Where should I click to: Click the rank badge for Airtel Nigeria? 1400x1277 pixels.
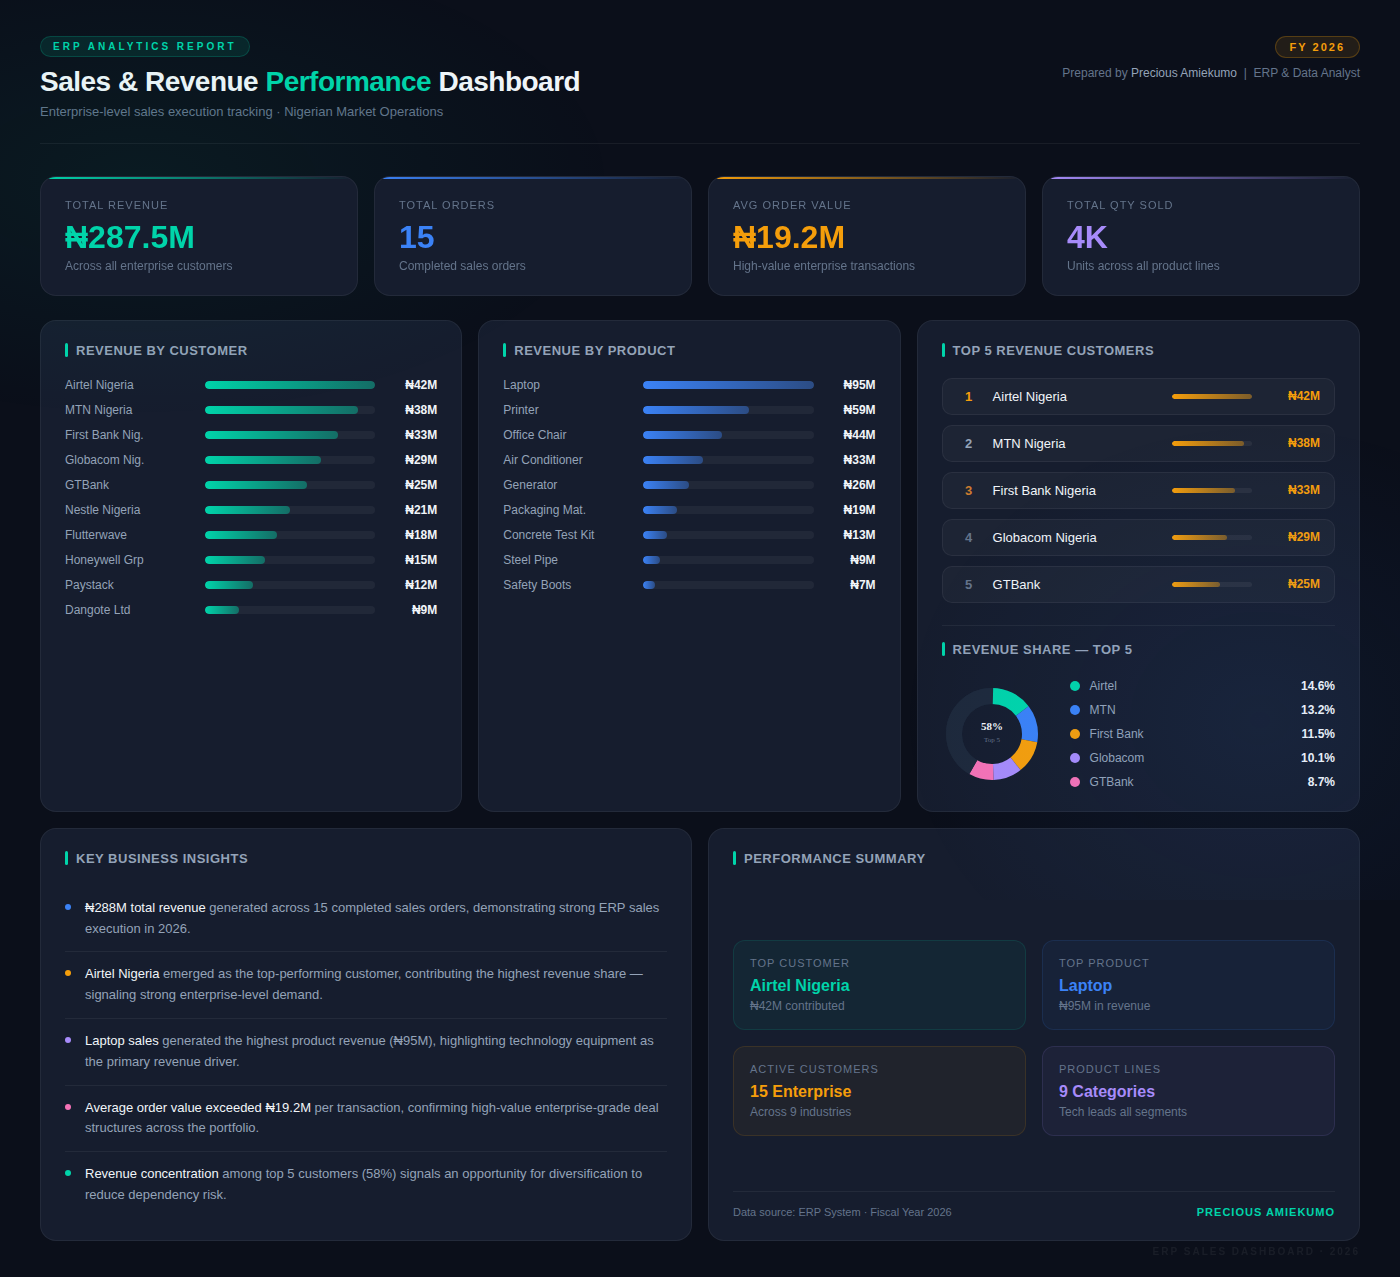click(x=968, y=396)
